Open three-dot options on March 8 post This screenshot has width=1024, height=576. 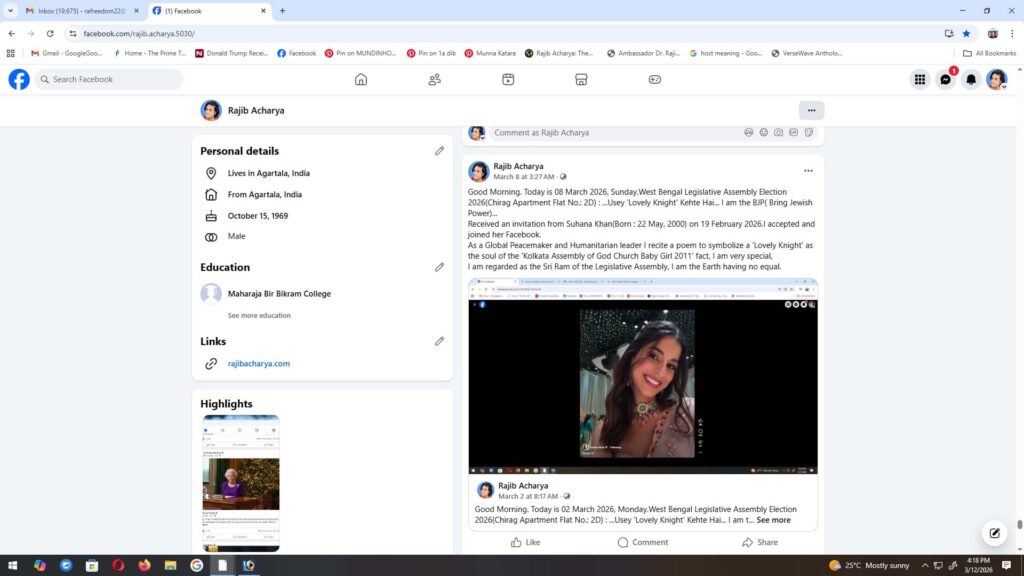808,171
